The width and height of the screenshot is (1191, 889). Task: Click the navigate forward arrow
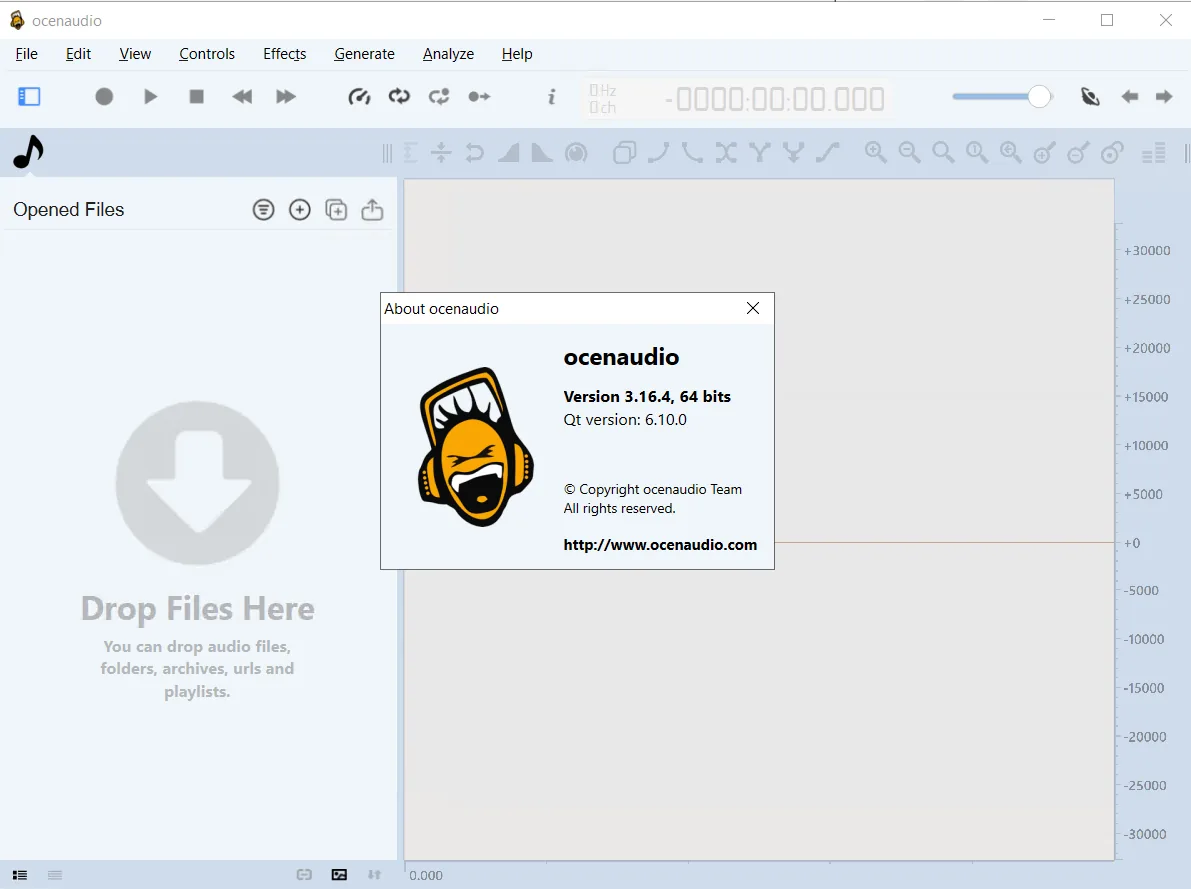click(1164, 96)
